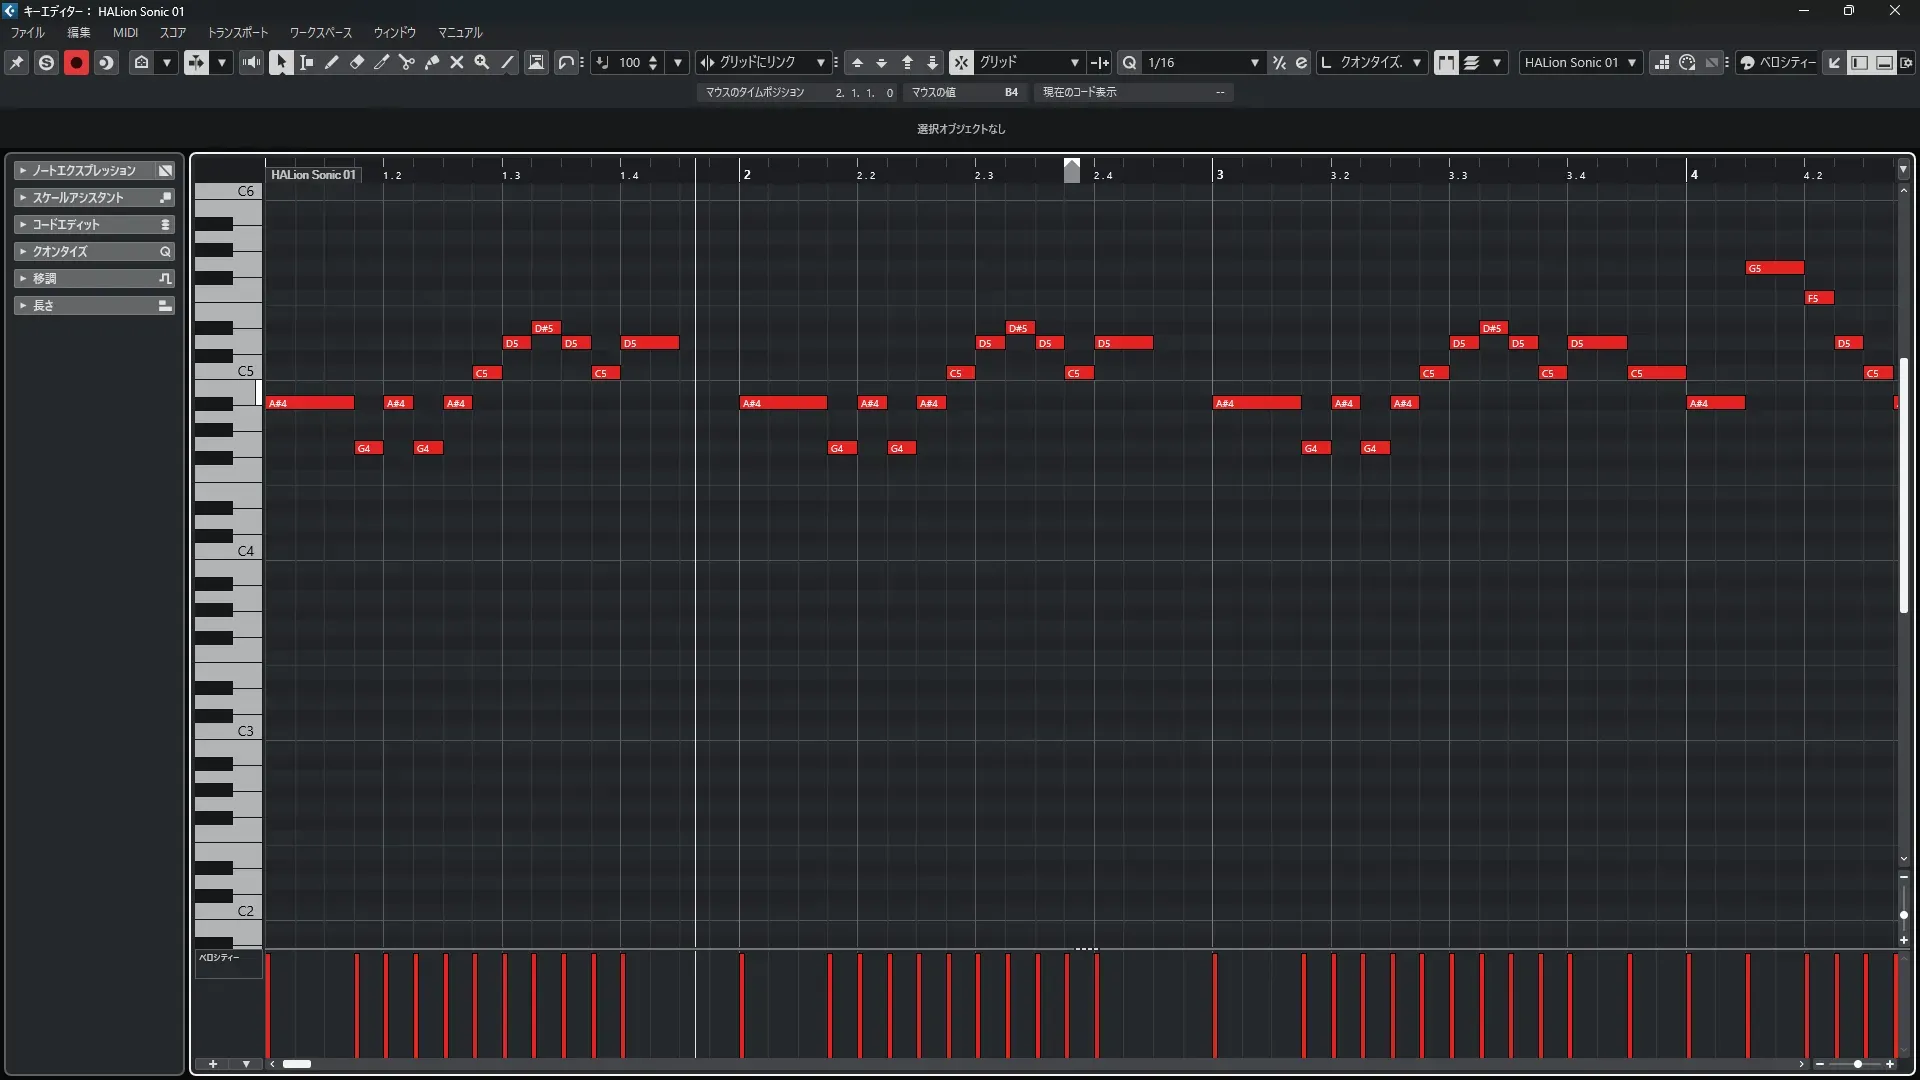Image resolution: width=1920 pixels, height=1080 pixels.
Task: Pick the Split scissors tool
Action: pos(407,62)
